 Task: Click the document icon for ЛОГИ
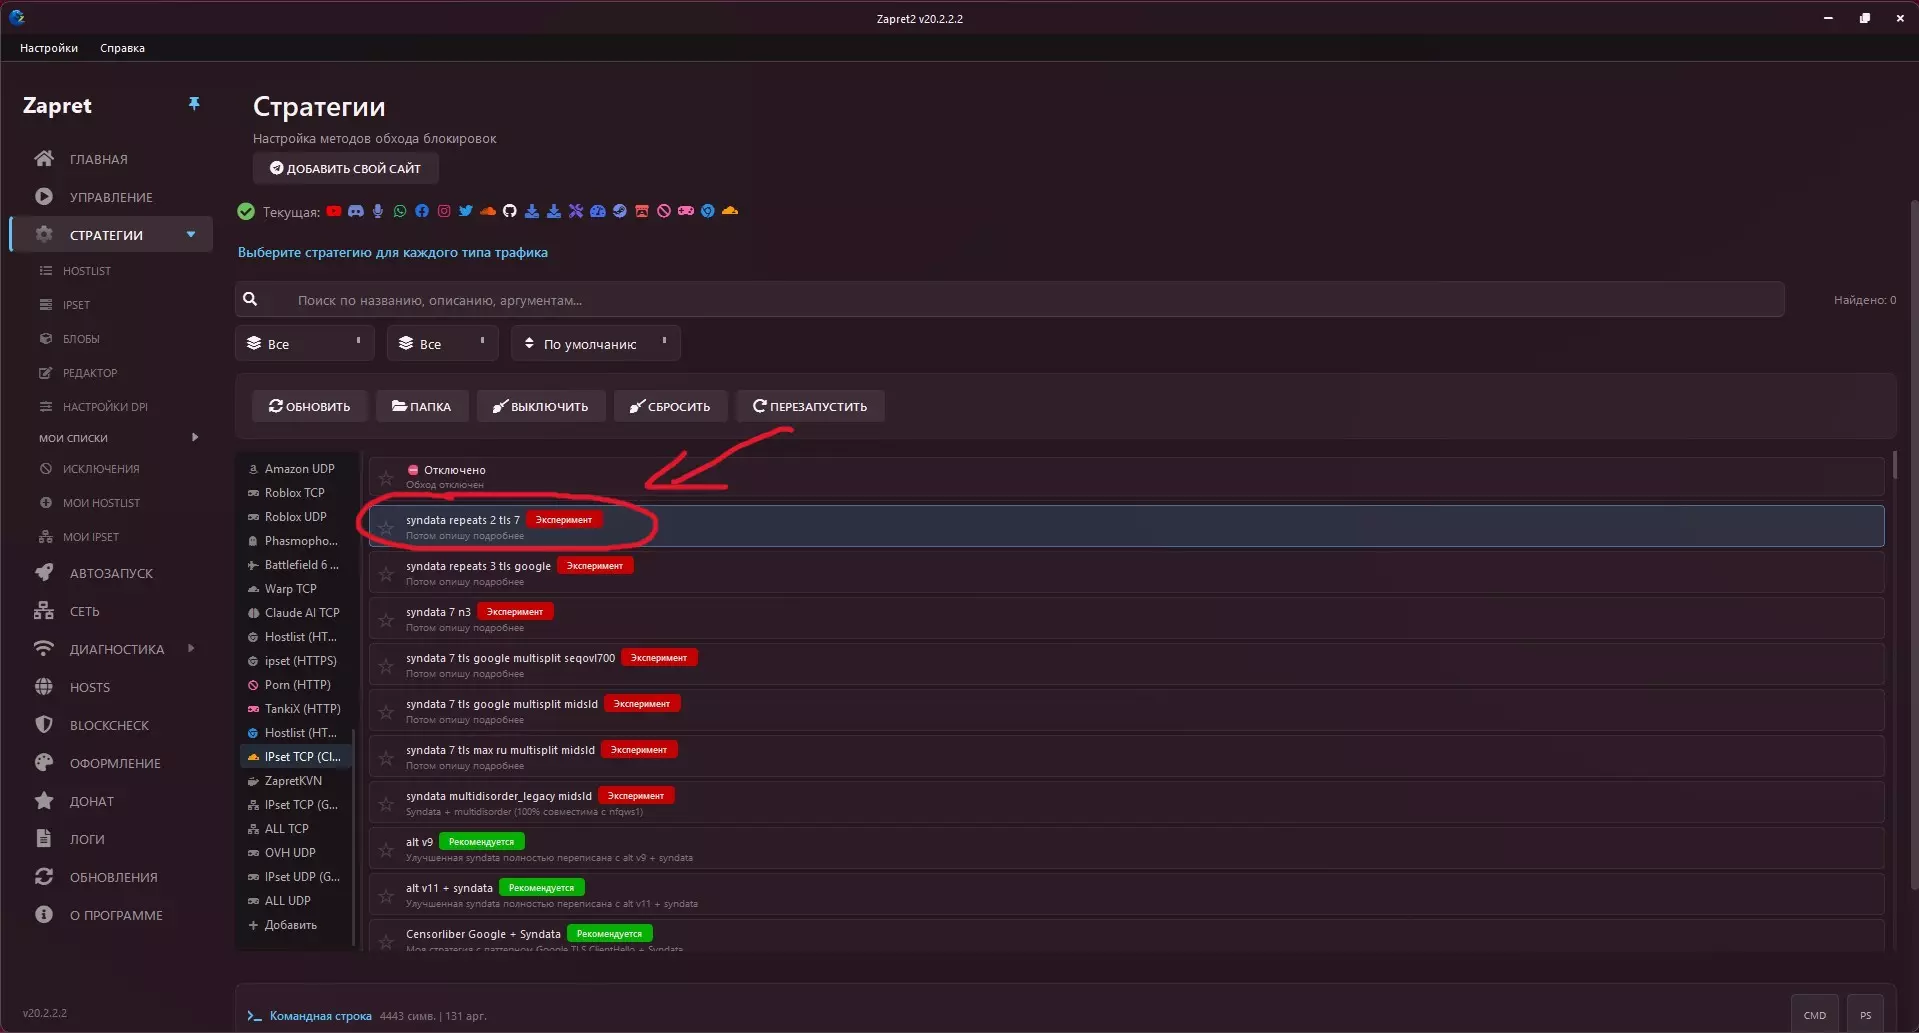click(44, 839)
